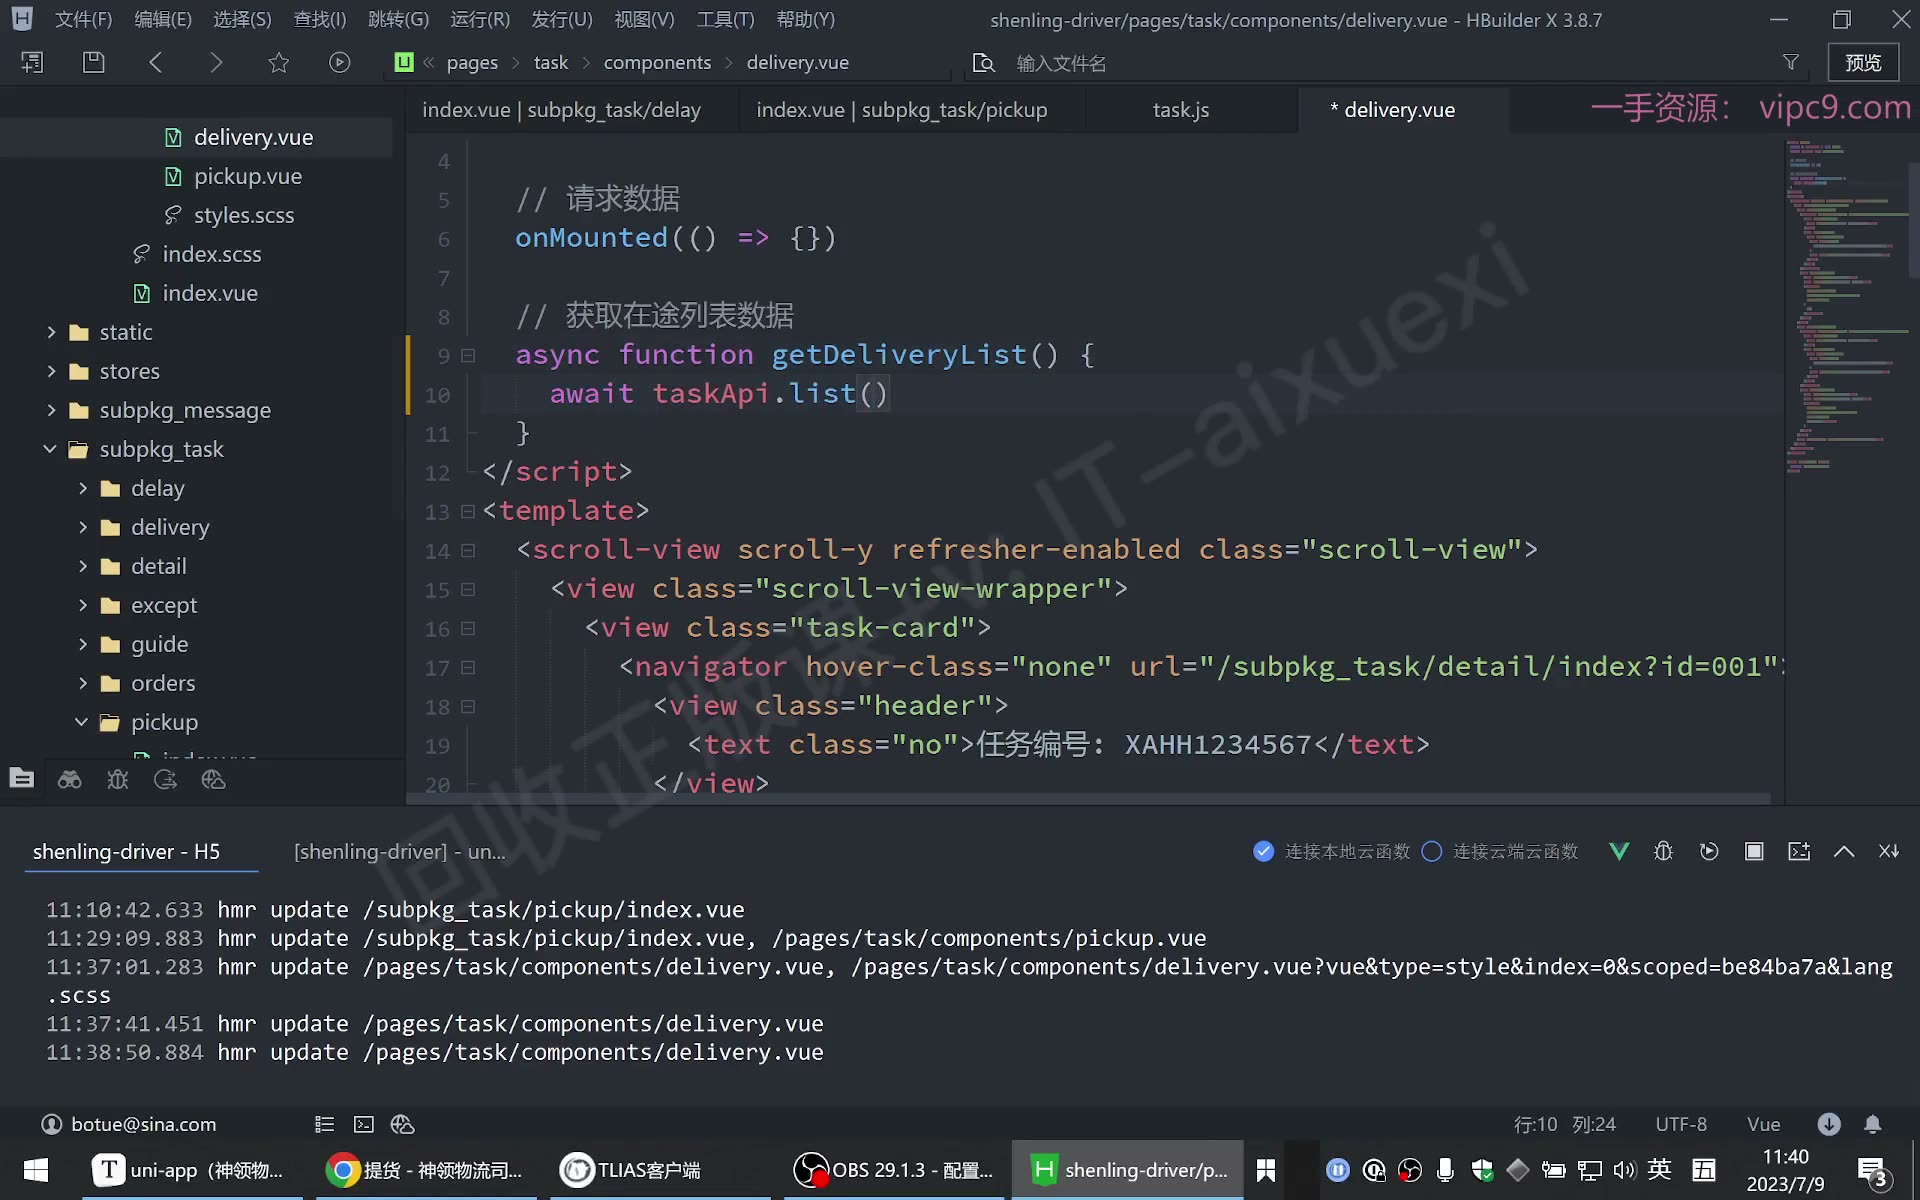Image resolution: width=1920 pixels, height=1200 pixels.
Task: Collapse the subpkg_task folder
Action: click(50, 449)
